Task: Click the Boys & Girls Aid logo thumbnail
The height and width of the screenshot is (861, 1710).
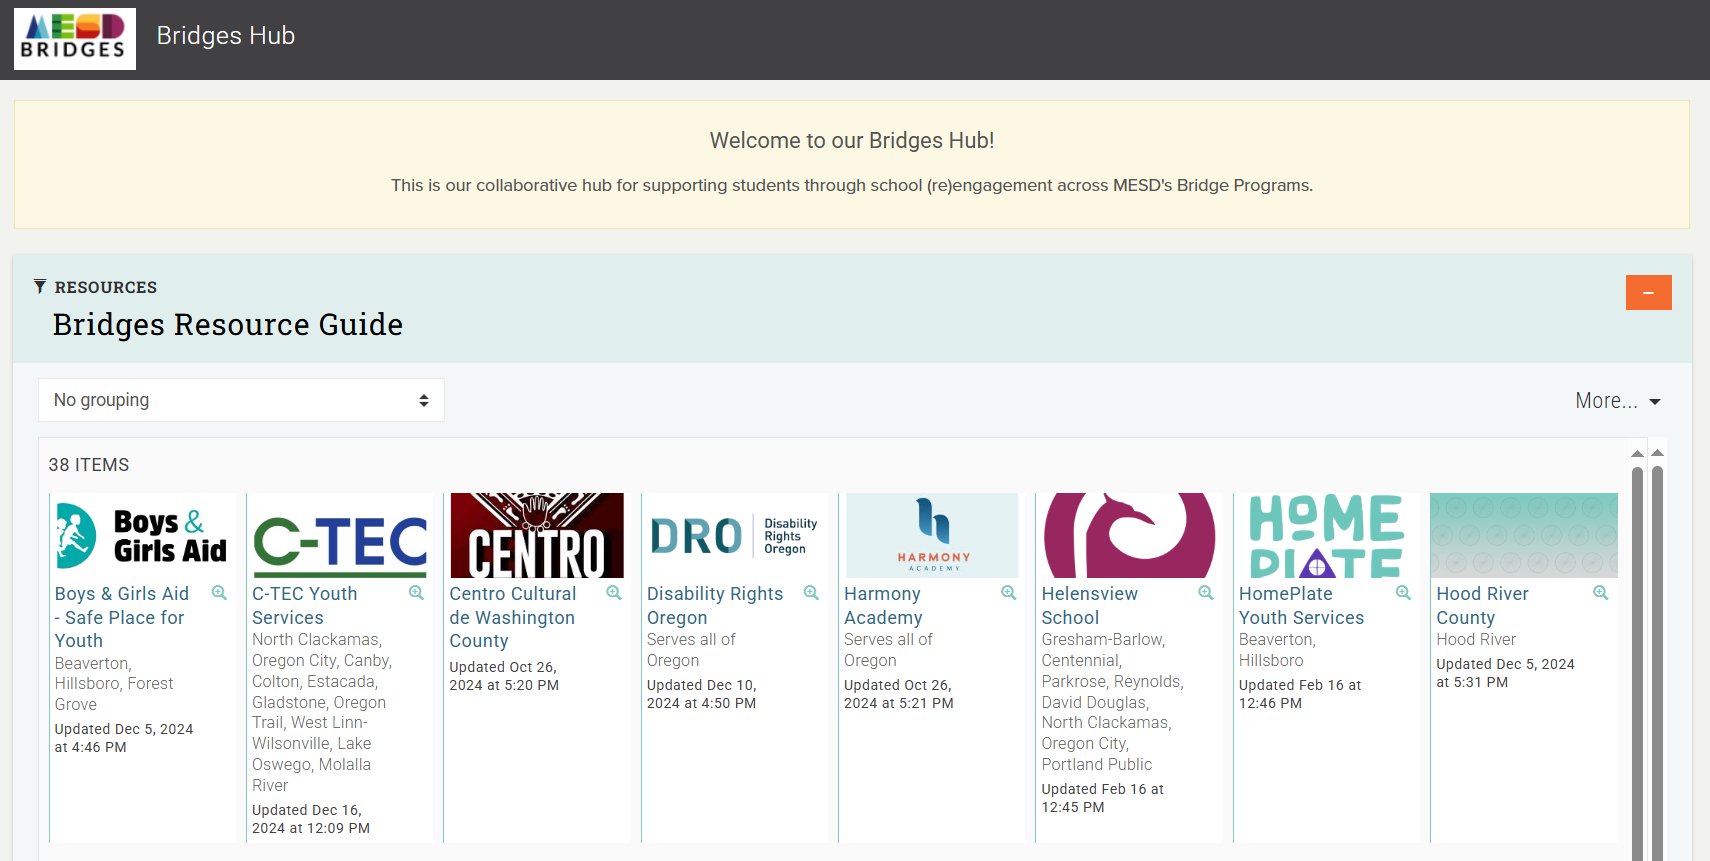Action: (x=142, y=535)
